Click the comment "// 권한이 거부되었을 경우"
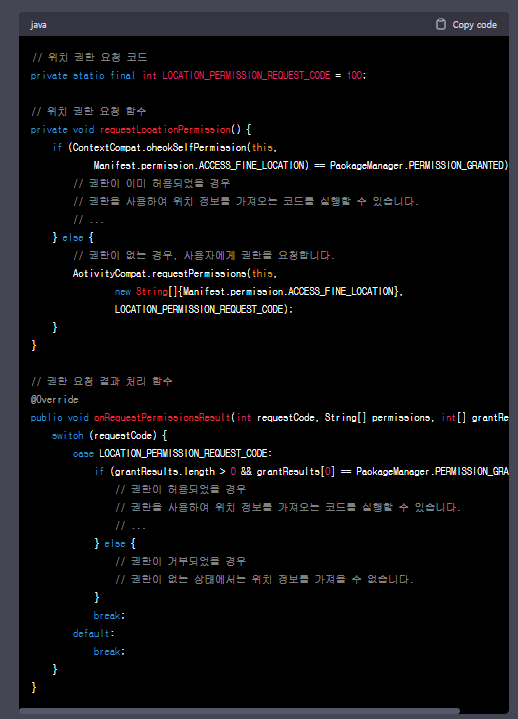 pyautogui.click(x=181, y=561)
